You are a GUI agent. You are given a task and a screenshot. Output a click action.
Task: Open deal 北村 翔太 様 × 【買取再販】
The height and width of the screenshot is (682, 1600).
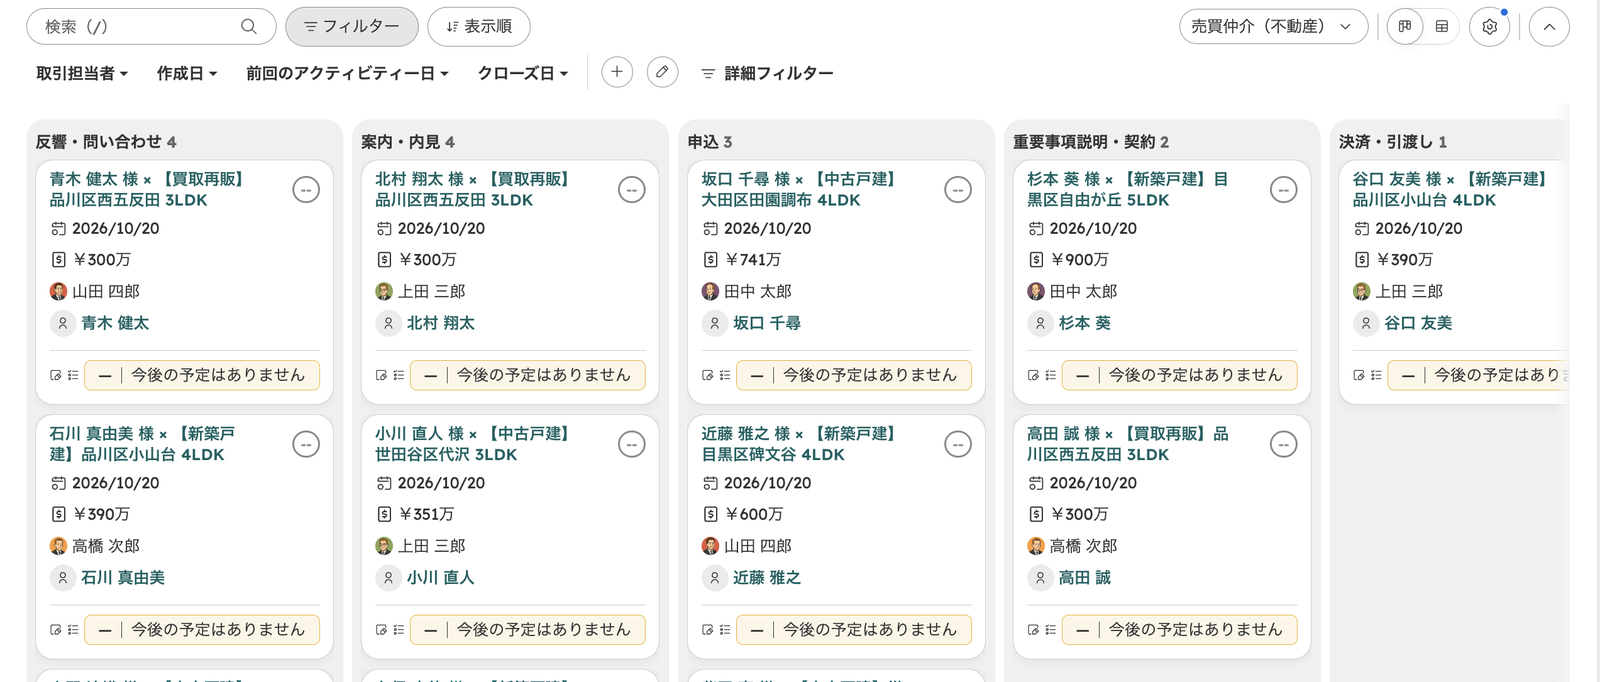(x=473, y=189)
